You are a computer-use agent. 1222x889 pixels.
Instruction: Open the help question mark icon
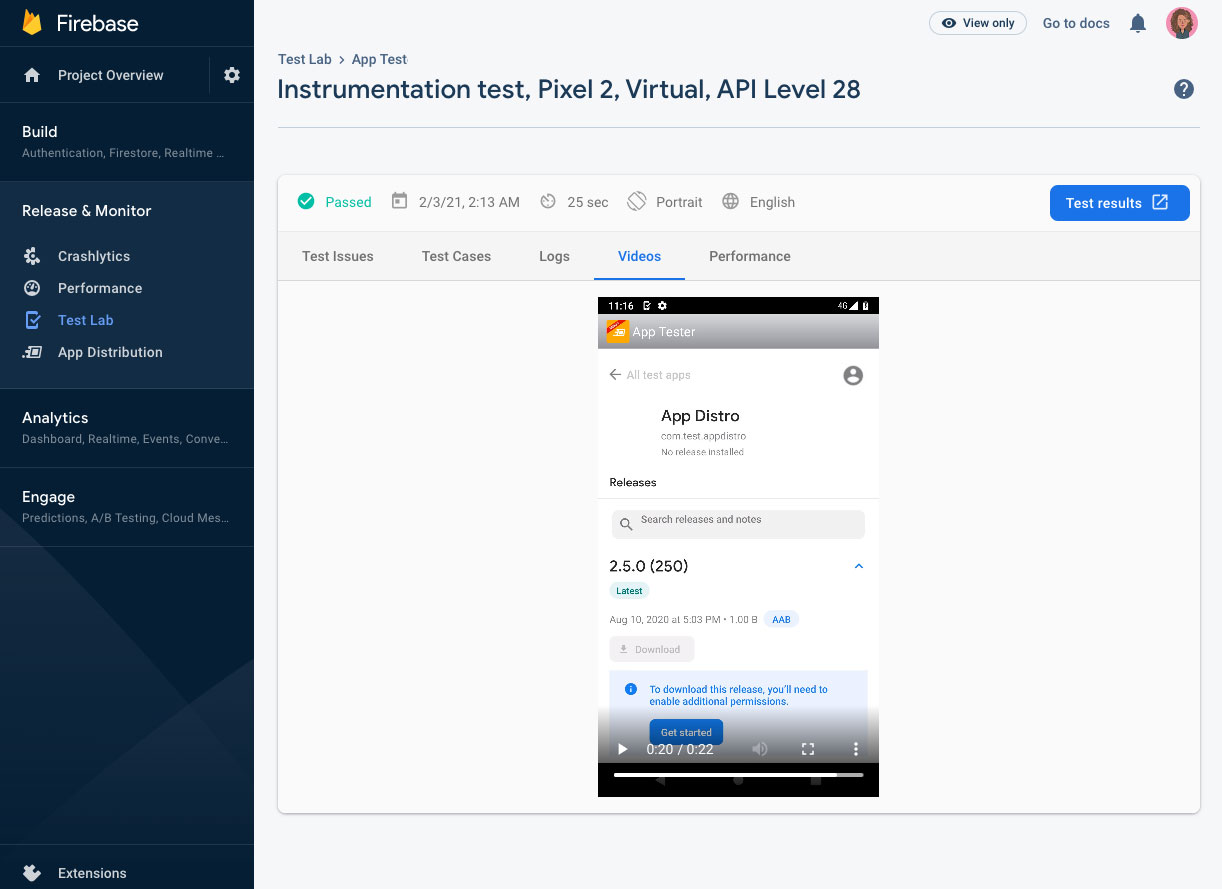(1183, 90)
